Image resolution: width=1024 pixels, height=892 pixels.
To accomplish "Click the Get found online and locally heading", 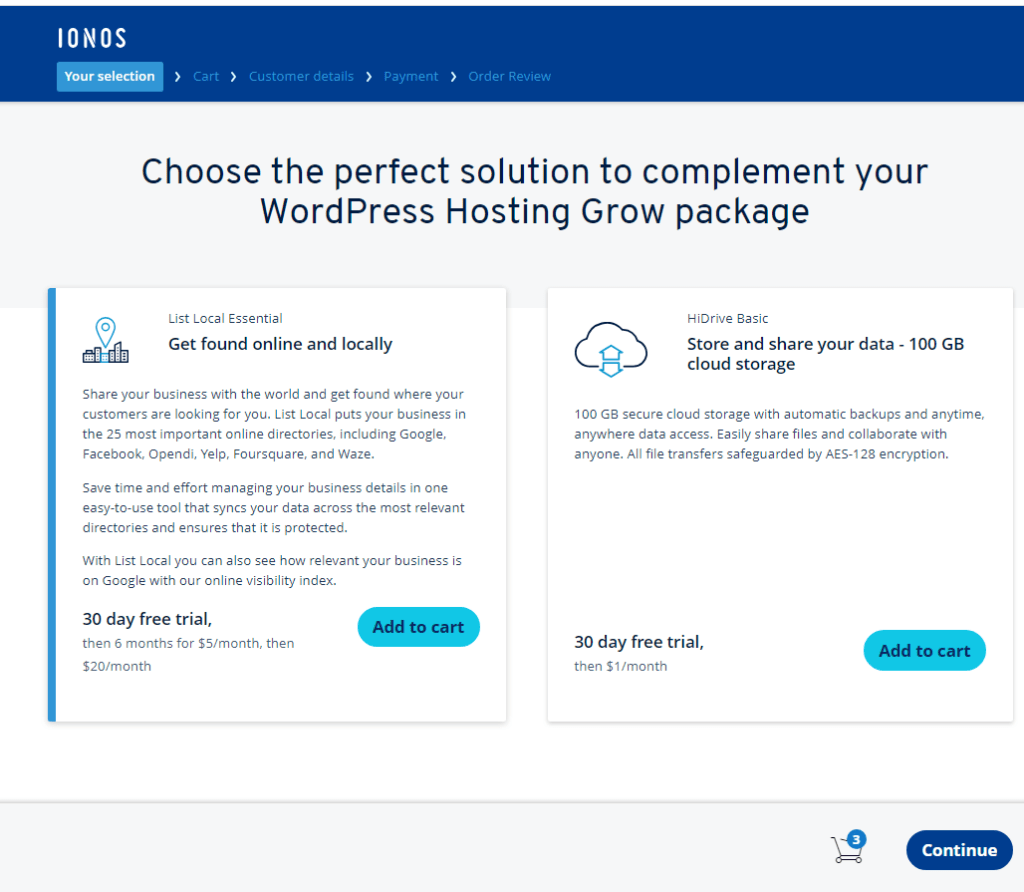I will pos(280,344).
